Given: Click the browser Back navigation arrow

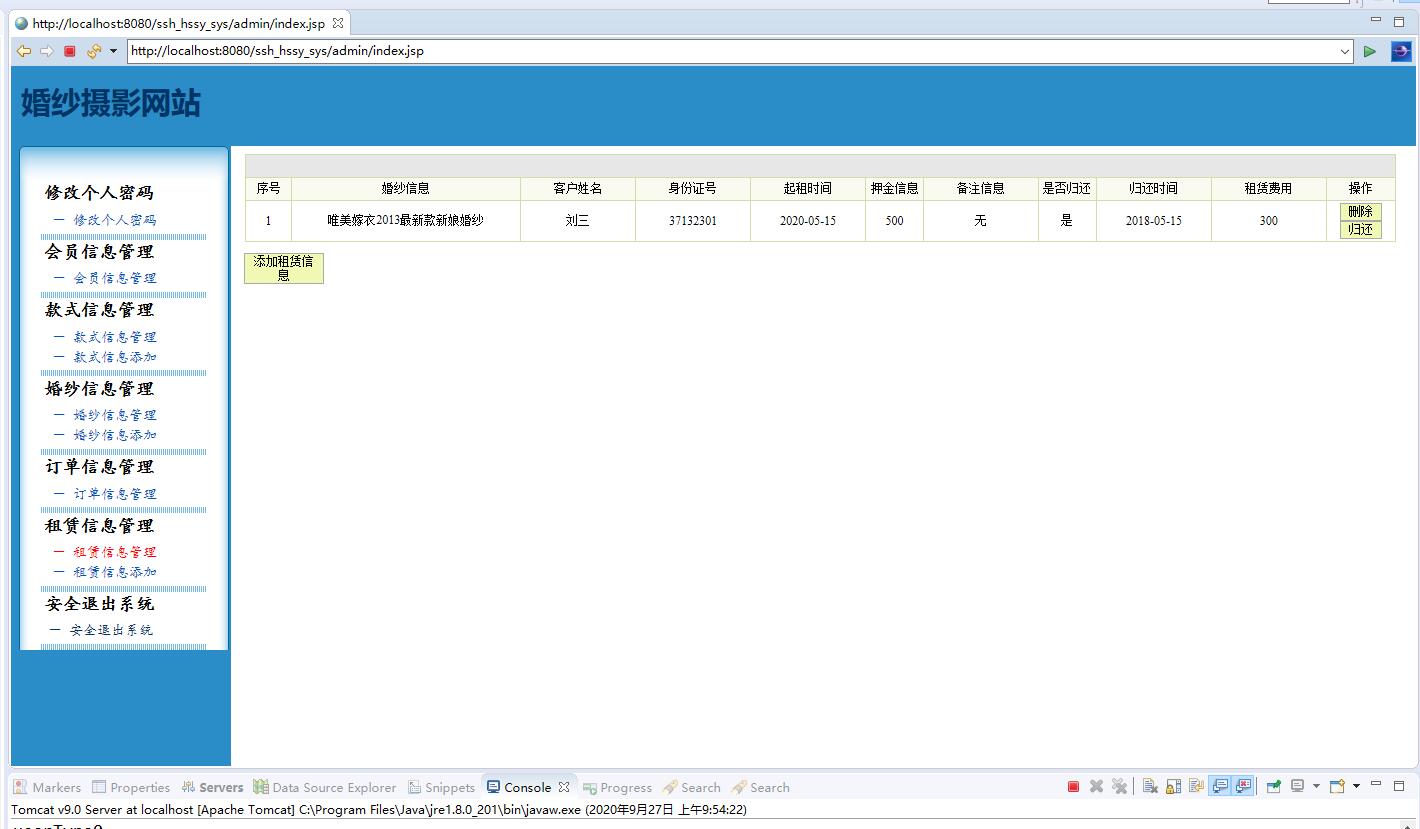Looking at the screenshot, I should [23, 51].
